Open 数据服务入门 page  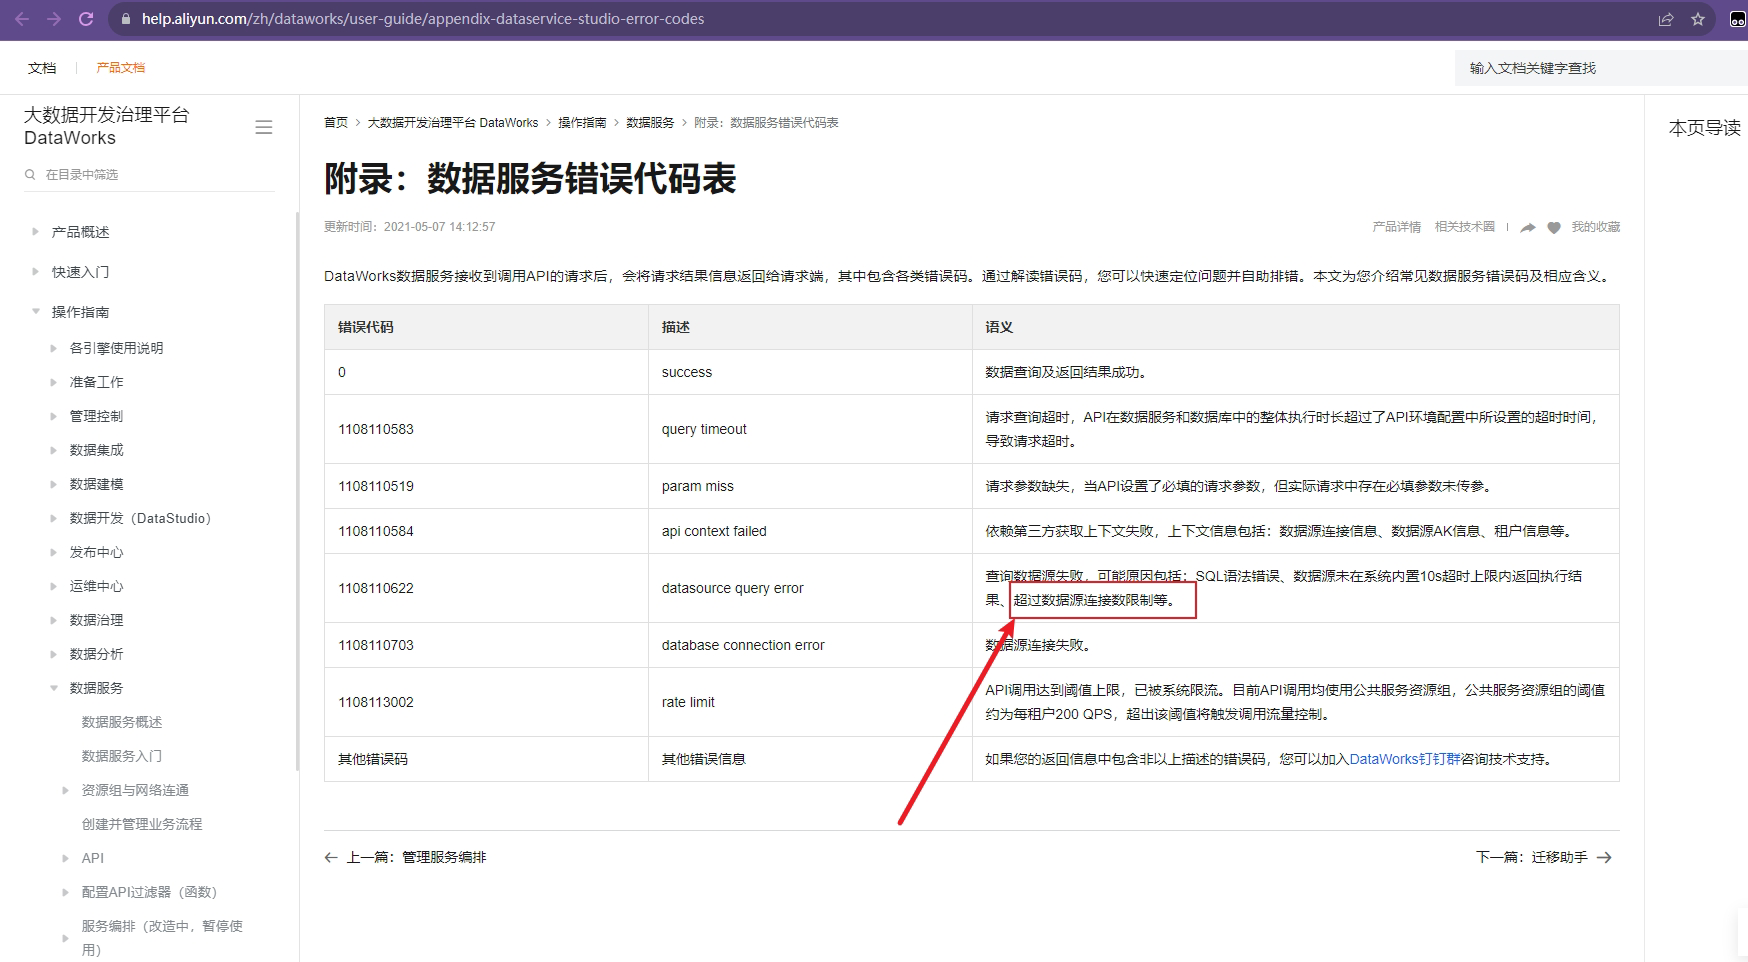point(122,756)
